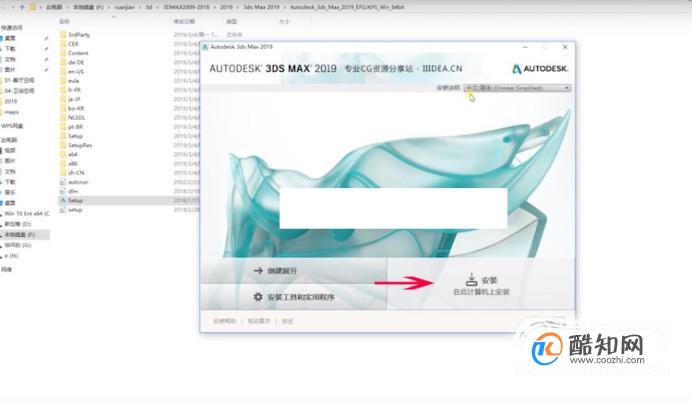This screenshot has width=692, height=403.
Task: Open the 本地磁盘 (F:) drive in the sidebar
Action: [x=19, y=235]
